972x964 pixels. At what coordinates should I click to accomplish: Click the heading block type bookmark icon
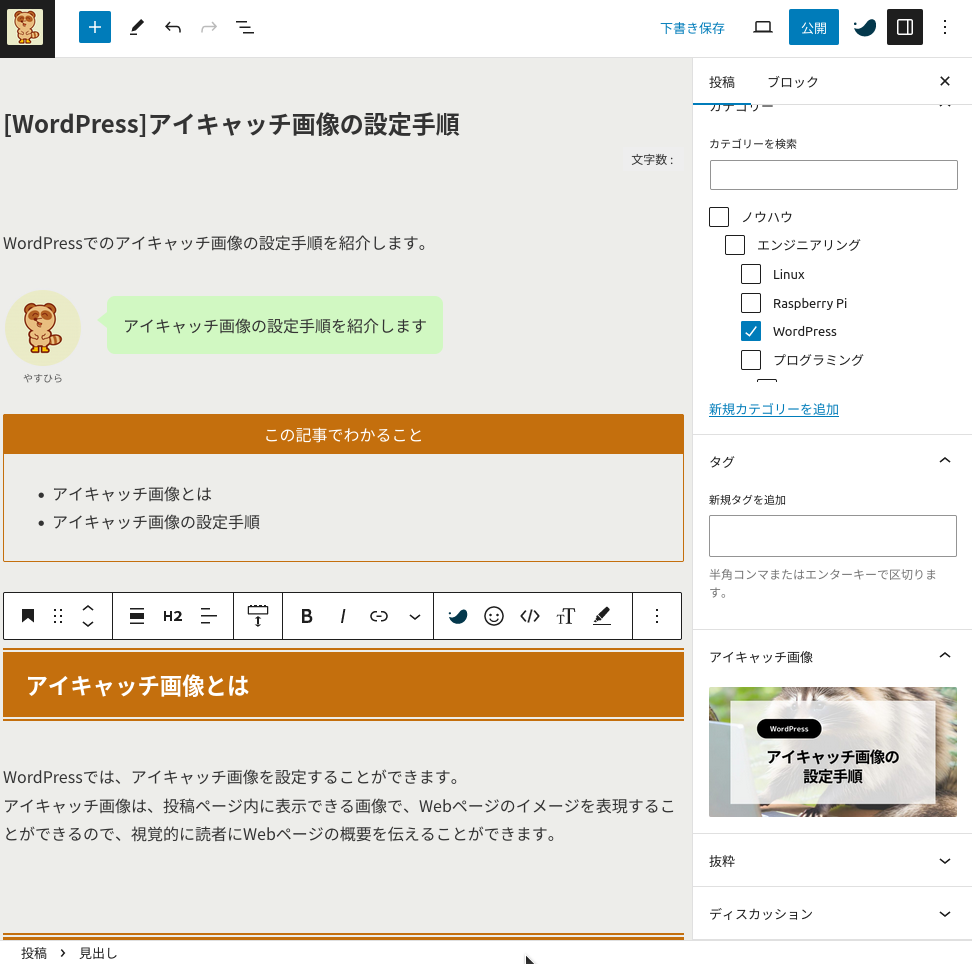click(28, 616)
